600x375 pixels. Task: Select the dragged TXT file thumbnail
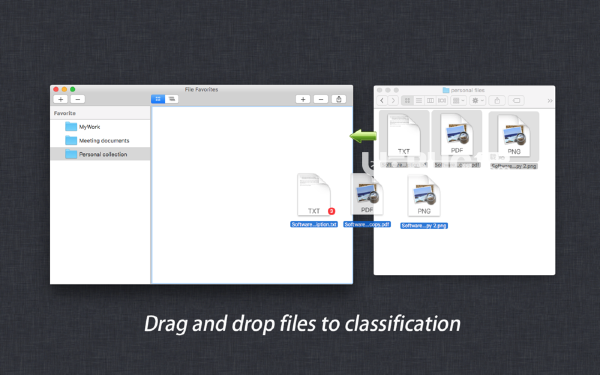[x=314, y=195]
